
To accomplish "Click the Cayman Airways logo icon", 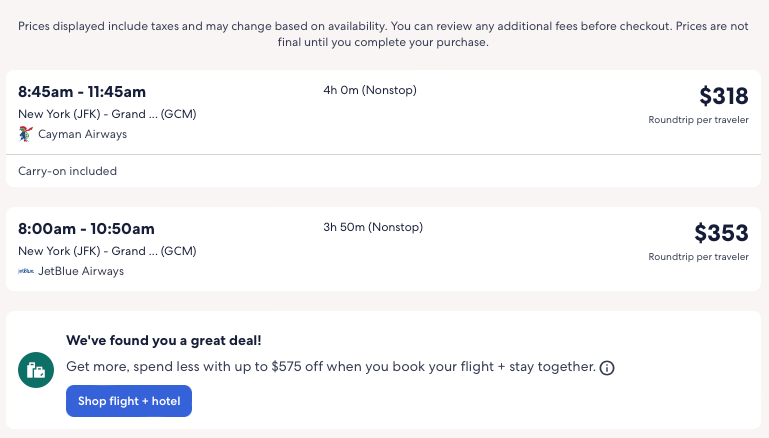I will pos(26,134).
